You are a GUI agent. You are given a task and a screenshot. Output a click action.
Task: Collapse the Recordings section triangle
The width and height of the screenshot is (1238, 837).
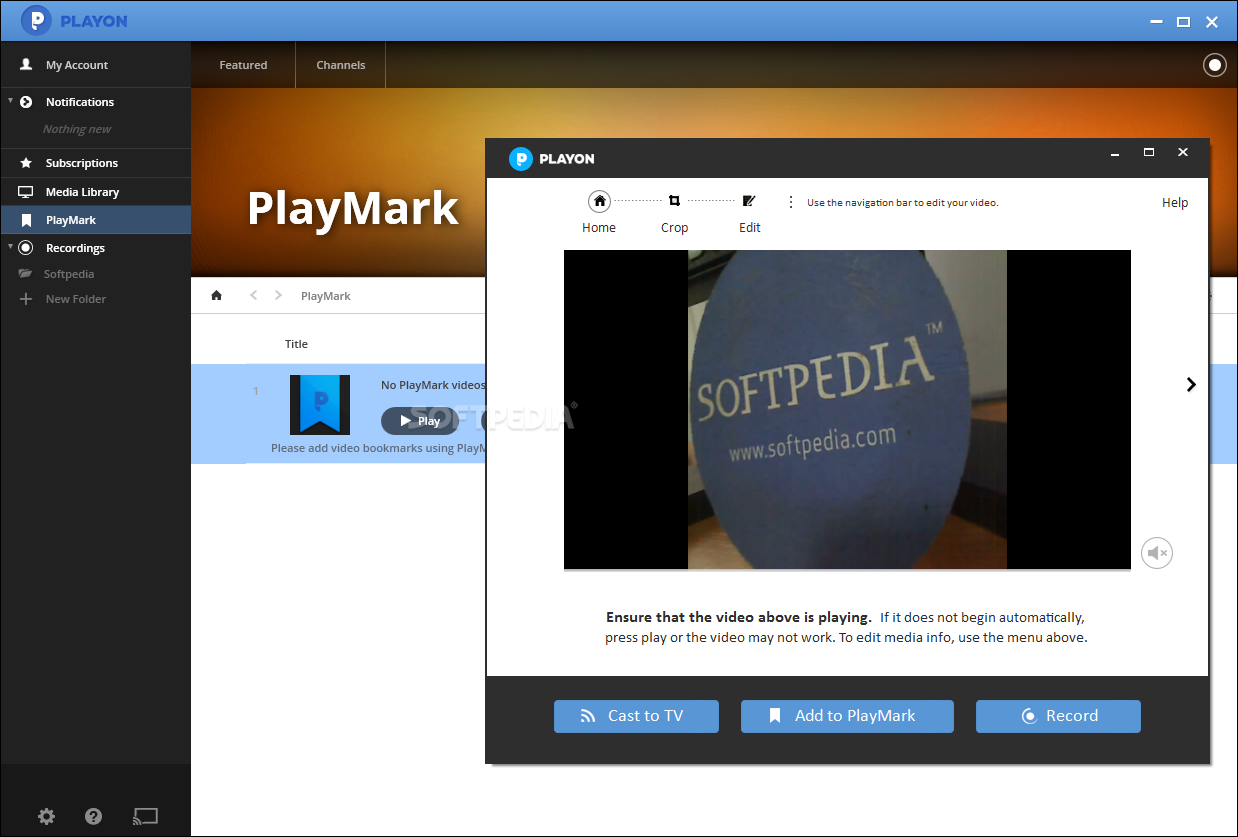(10, 246)
